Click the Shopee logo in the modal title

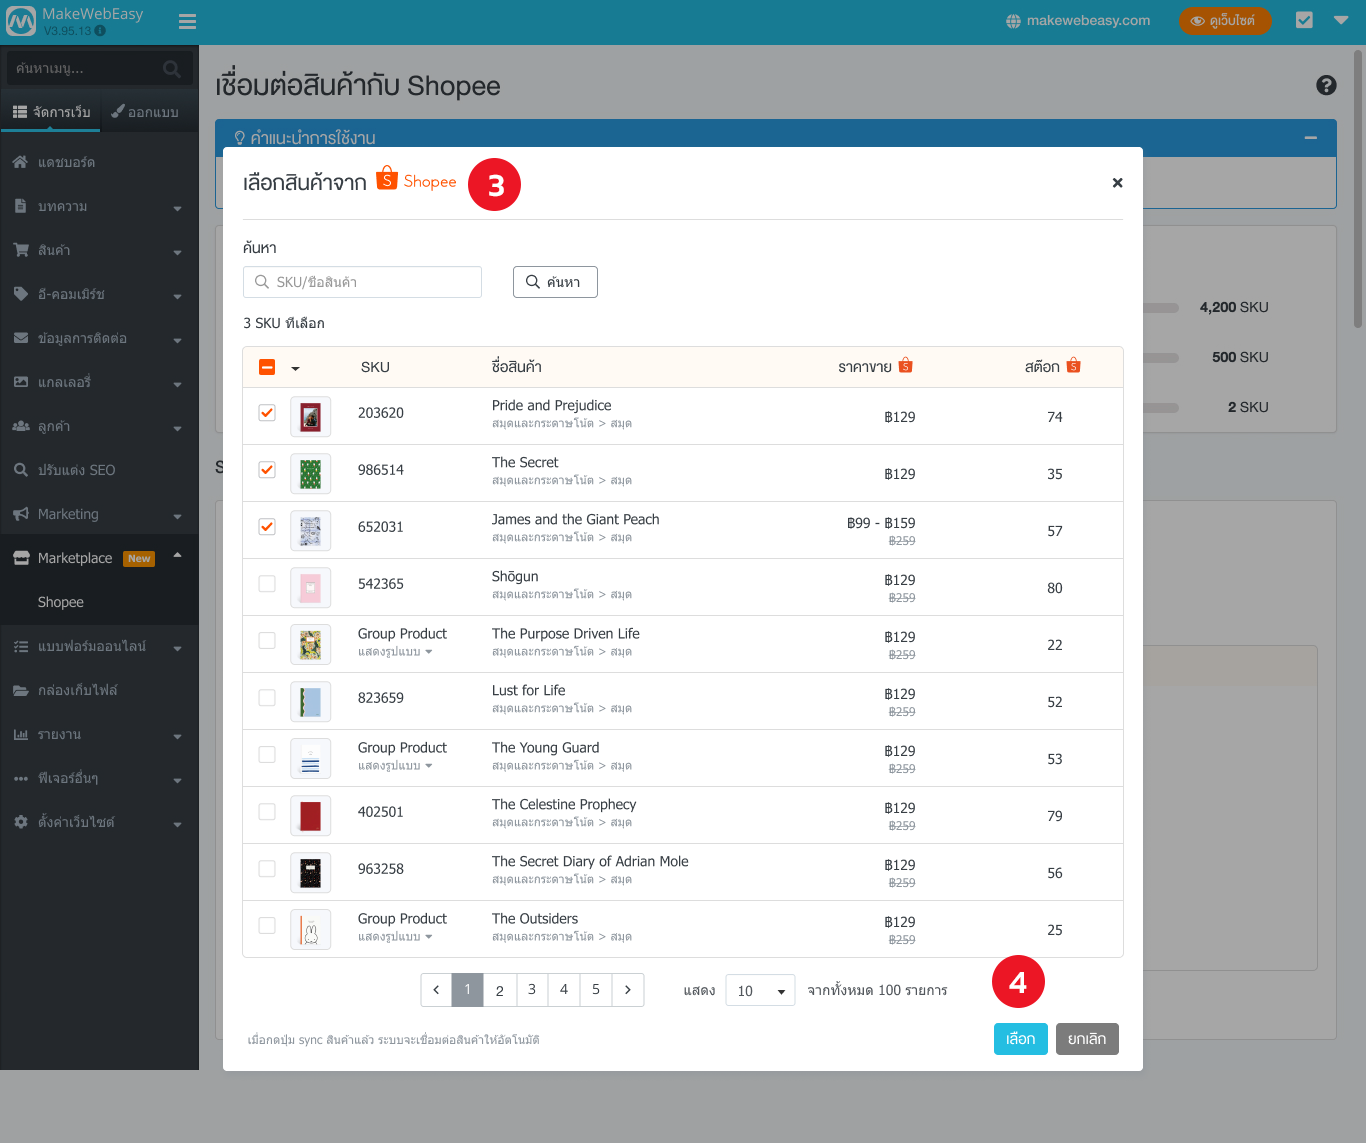pos(416,180)
